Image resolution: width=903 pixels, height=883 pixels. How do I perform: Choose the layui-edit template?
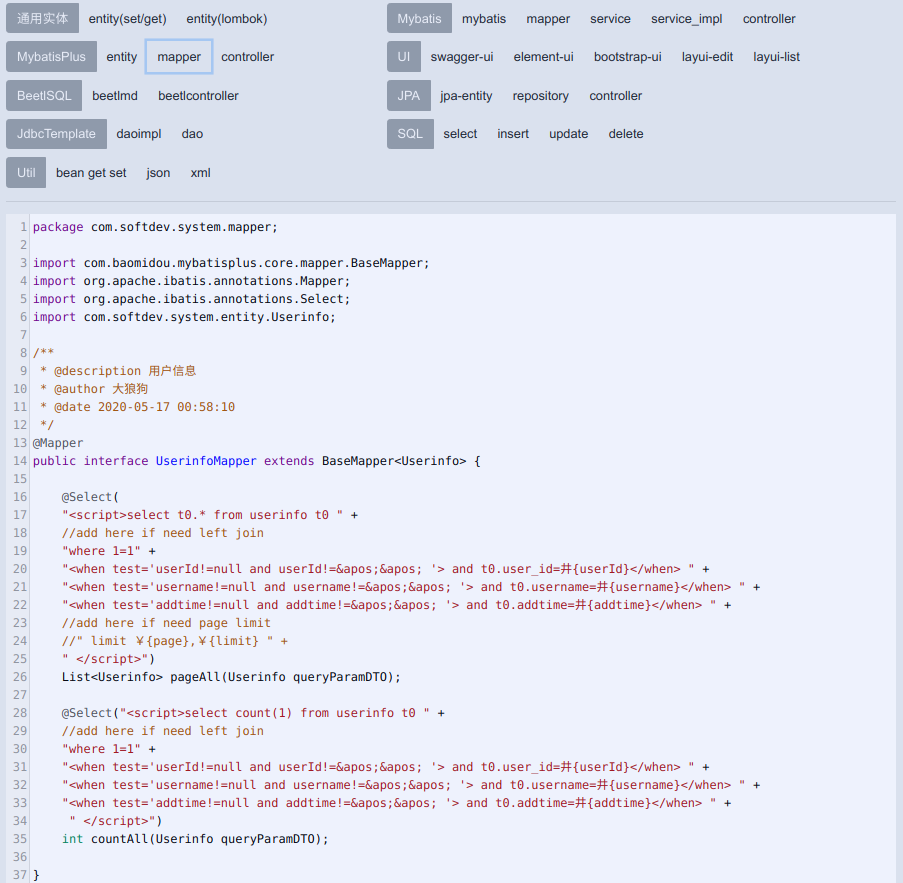[707, 57]
